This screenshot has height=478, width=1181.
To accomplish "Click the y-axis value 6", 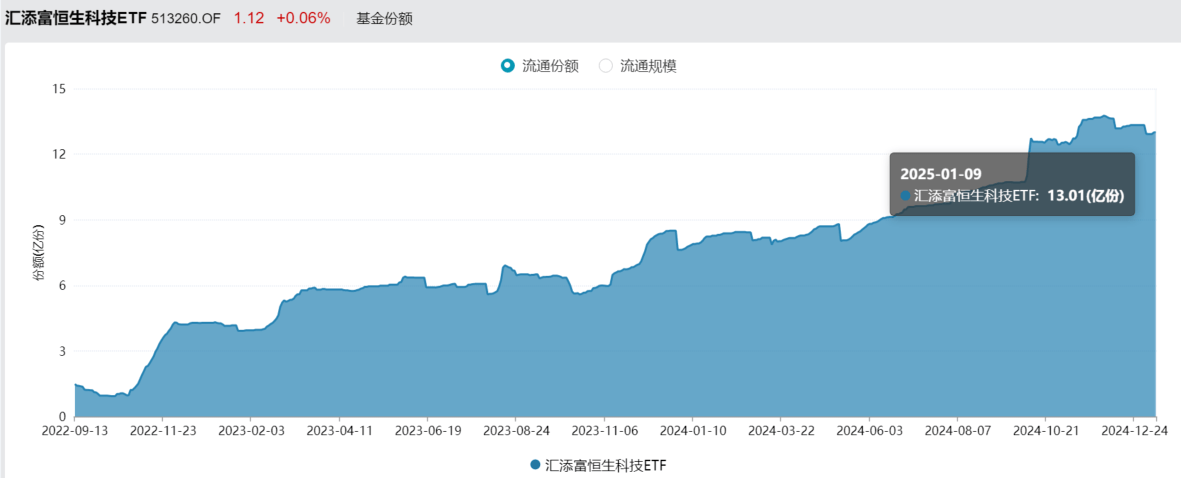I will coord(63,285).
